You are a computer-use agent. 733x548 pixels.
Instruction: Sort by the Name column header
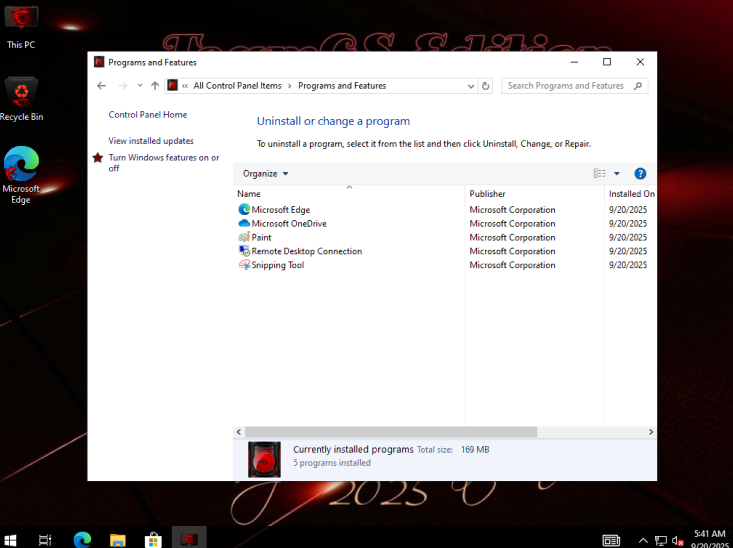[x=349, y=194]
